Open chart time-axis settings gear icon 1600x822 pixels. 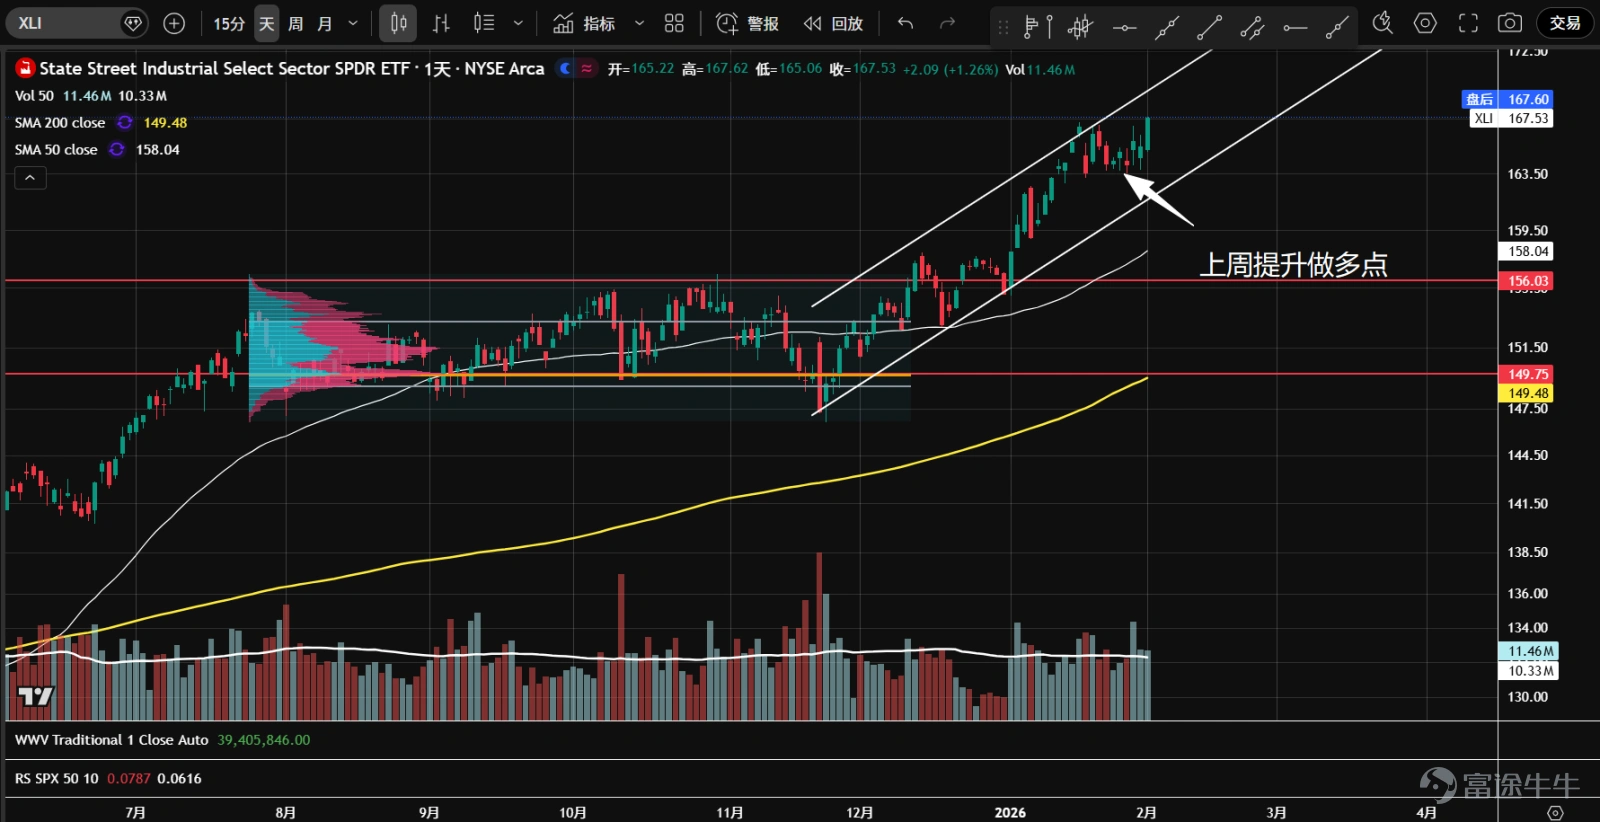pos(1555,812)
